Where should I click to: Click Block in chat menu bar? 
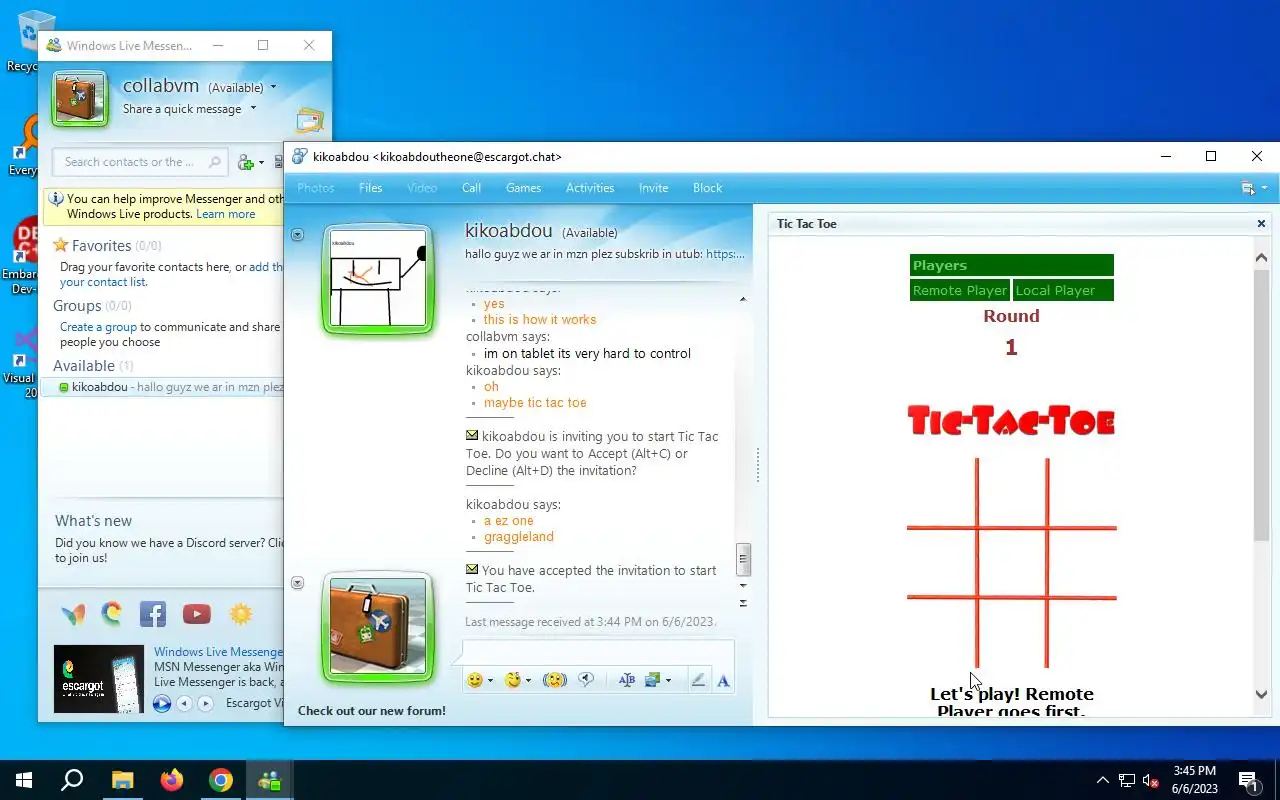pyautogui.click(x=707, y=188)
